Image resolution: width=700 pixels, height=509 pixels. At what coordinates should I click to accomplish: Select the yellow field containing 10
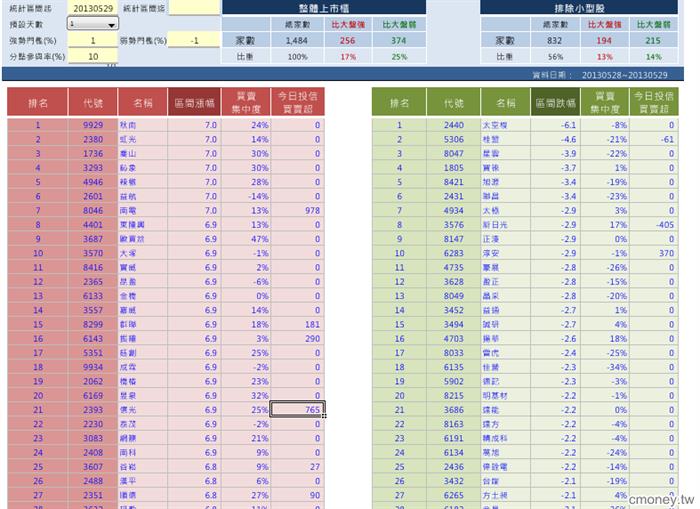click(93, 56)
